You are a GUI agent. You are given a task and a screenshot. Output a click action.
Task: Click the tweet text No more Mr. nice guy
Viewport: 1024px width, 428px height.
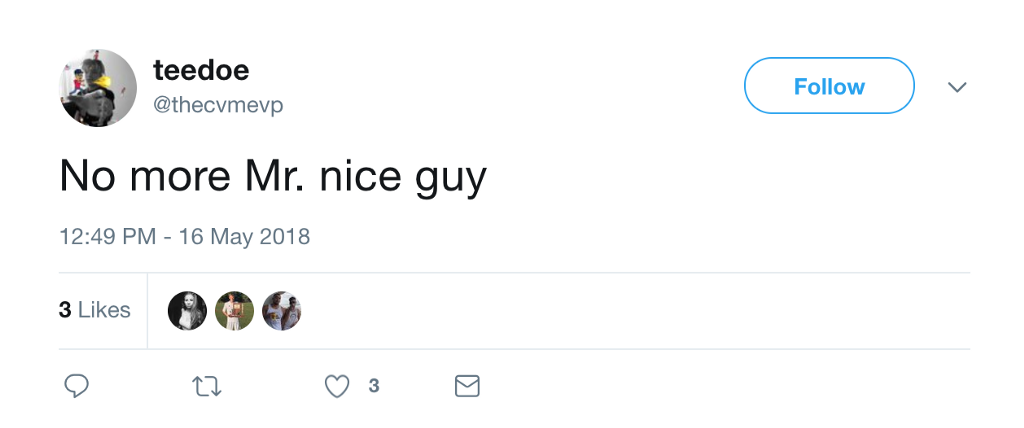273,177
